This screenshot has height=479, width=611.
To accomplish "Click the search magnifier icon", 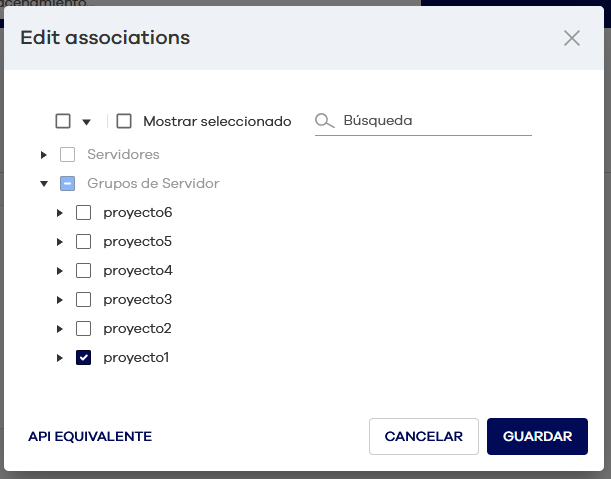I will 325,121.
